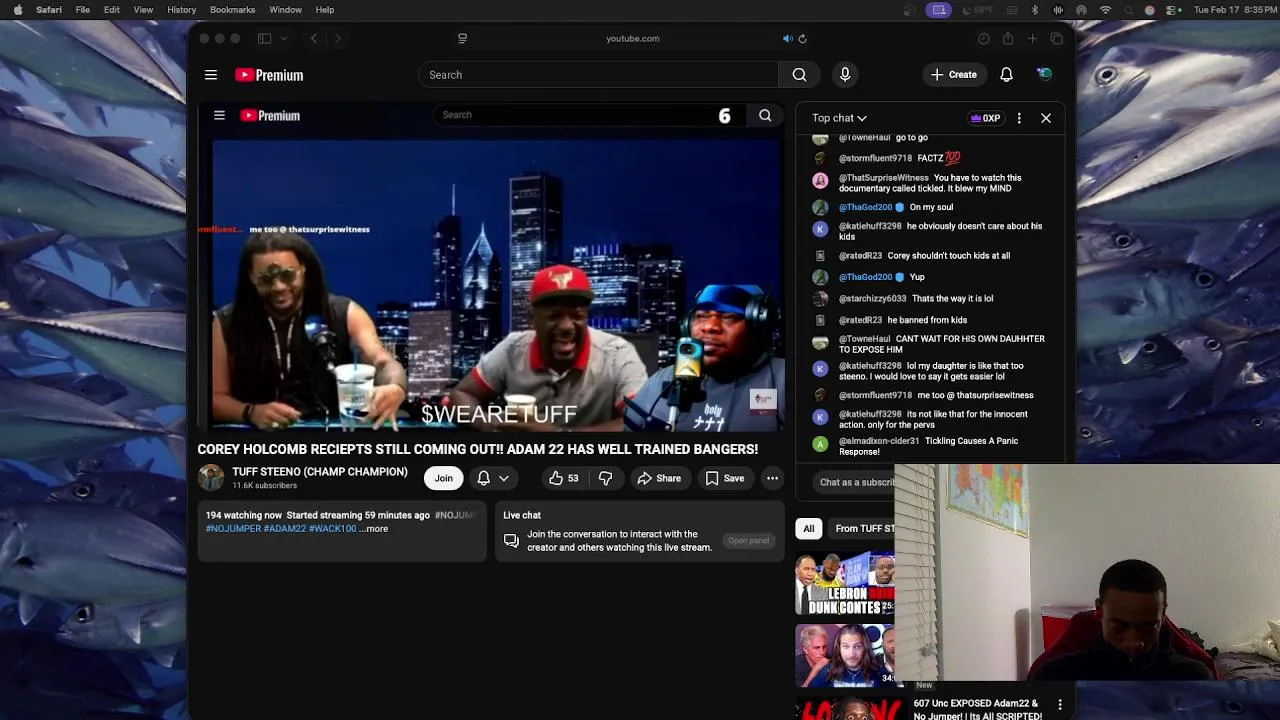The width and height of the screenshot is (1280, 720).
Task: Expand notification preference chevron beside bell
Action: click(504, 478)
